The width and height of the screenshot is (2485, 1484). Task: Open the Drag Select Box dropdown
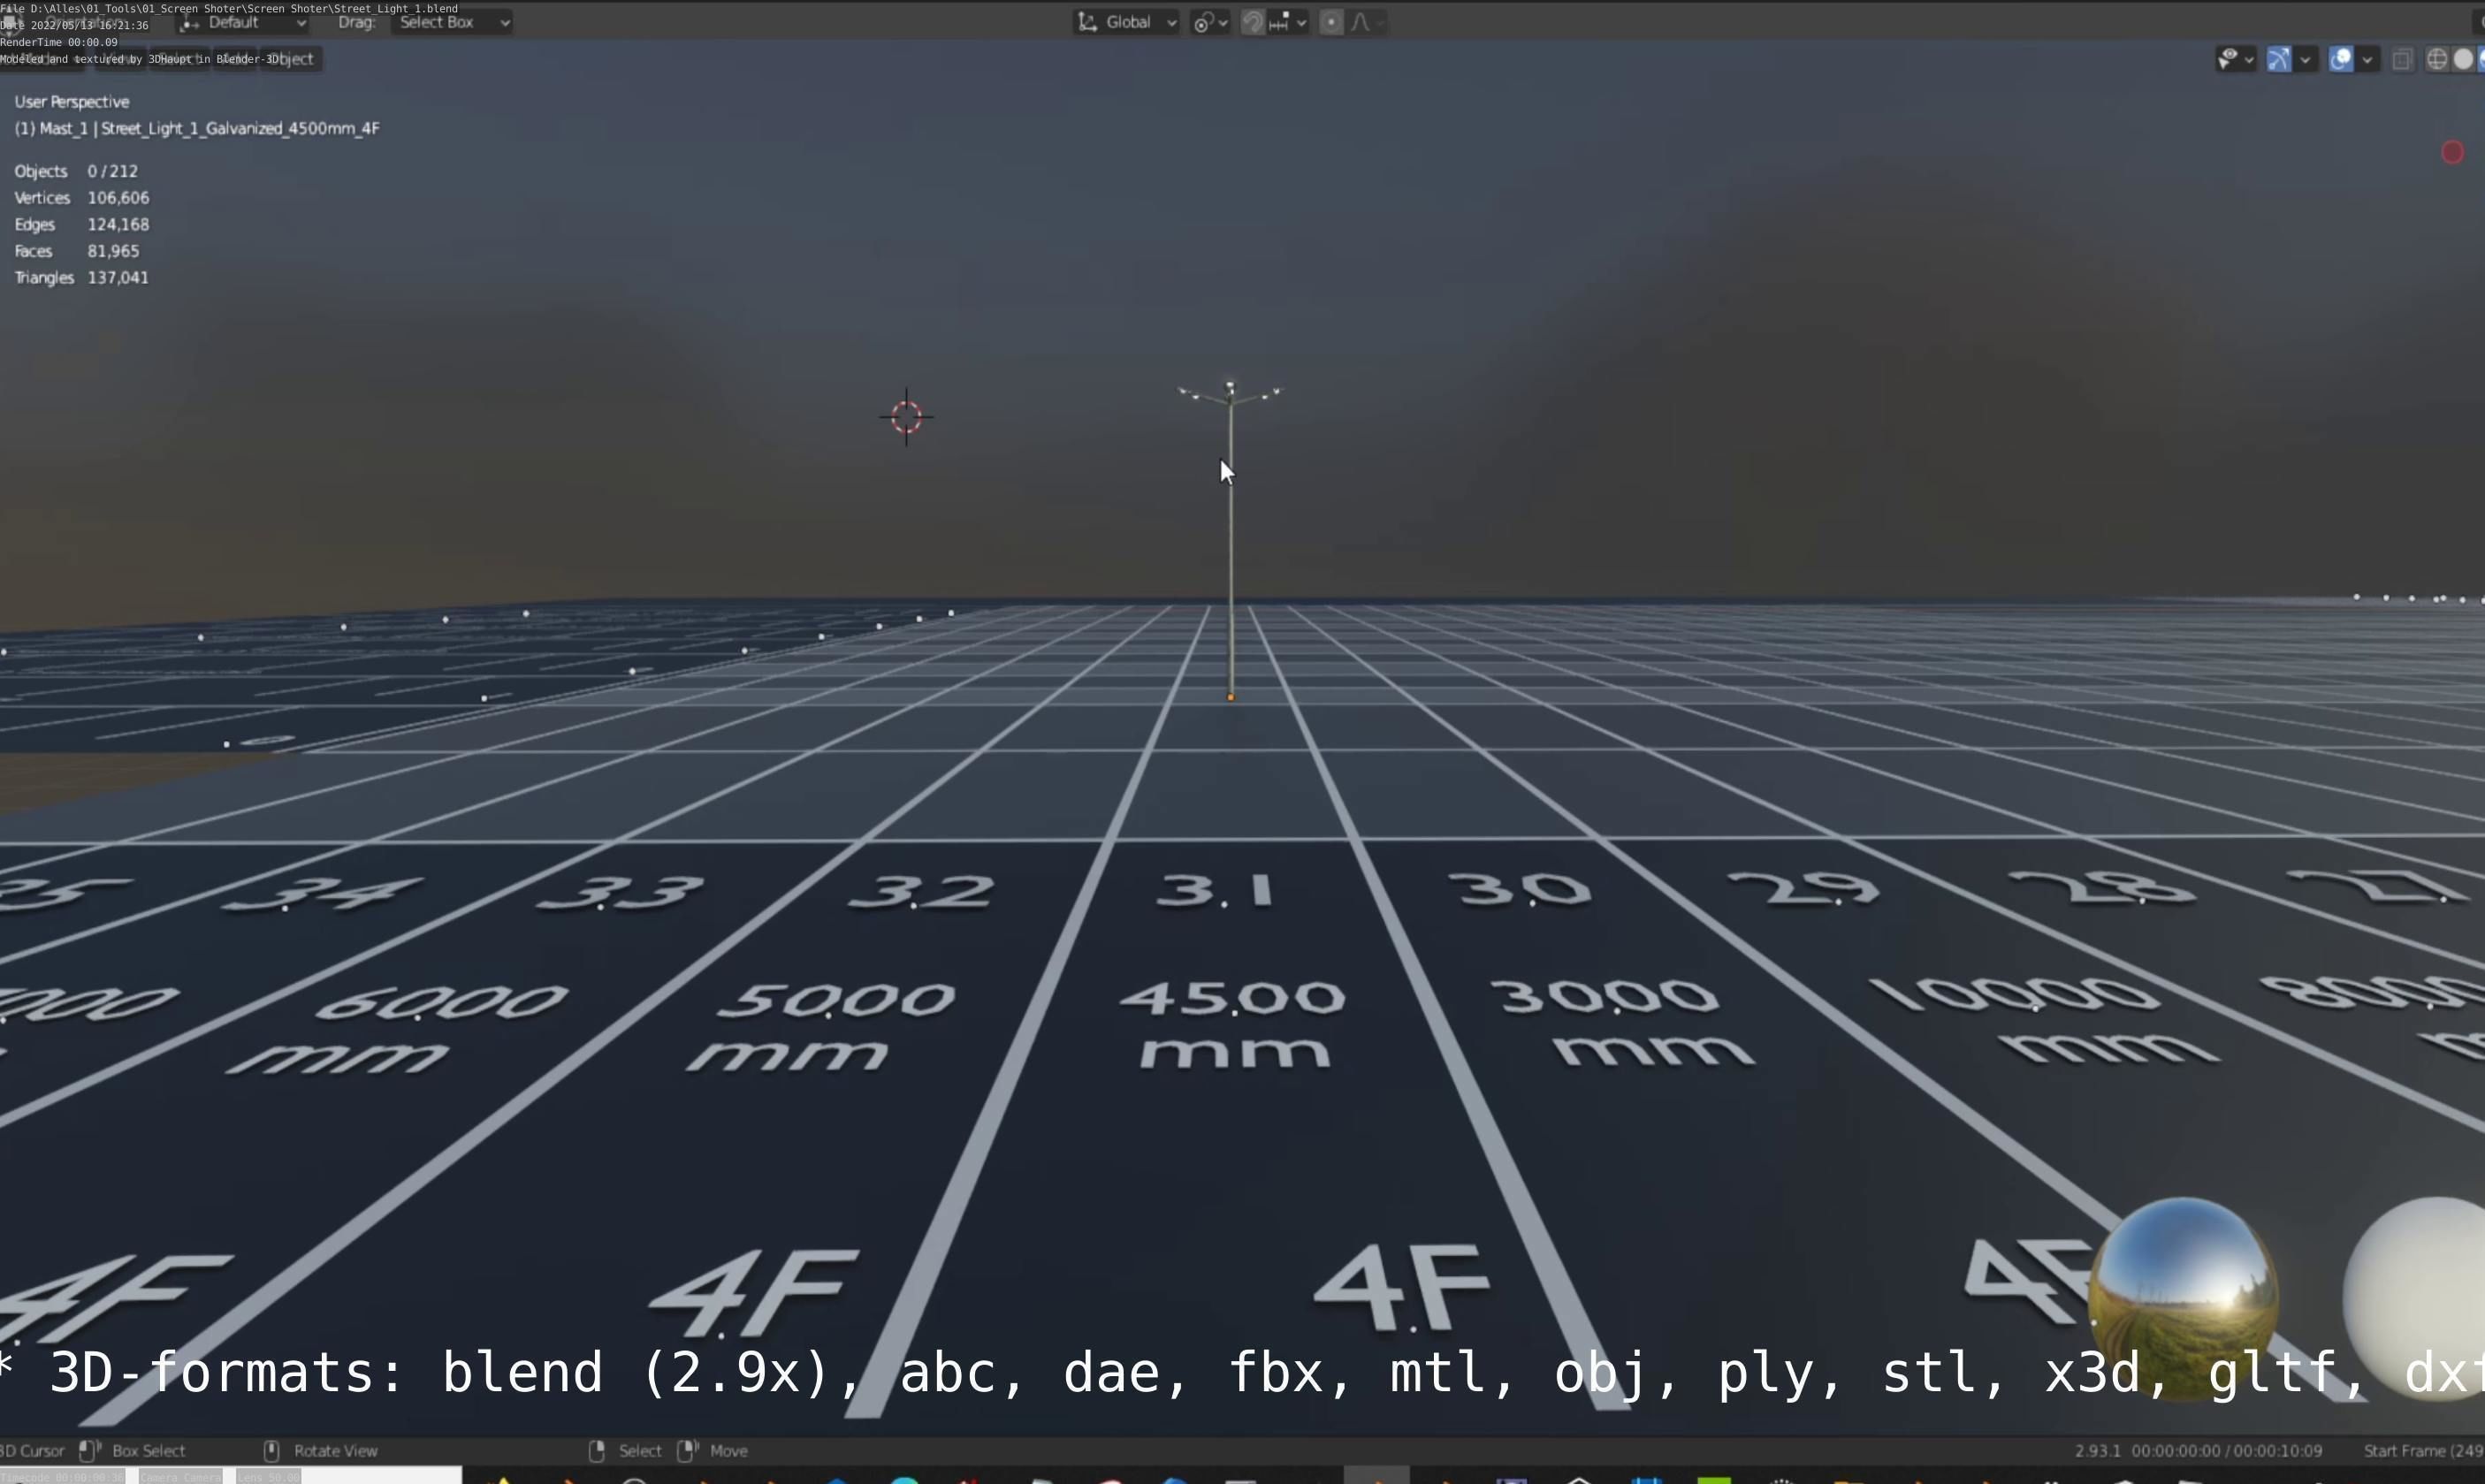pos(452,22)
